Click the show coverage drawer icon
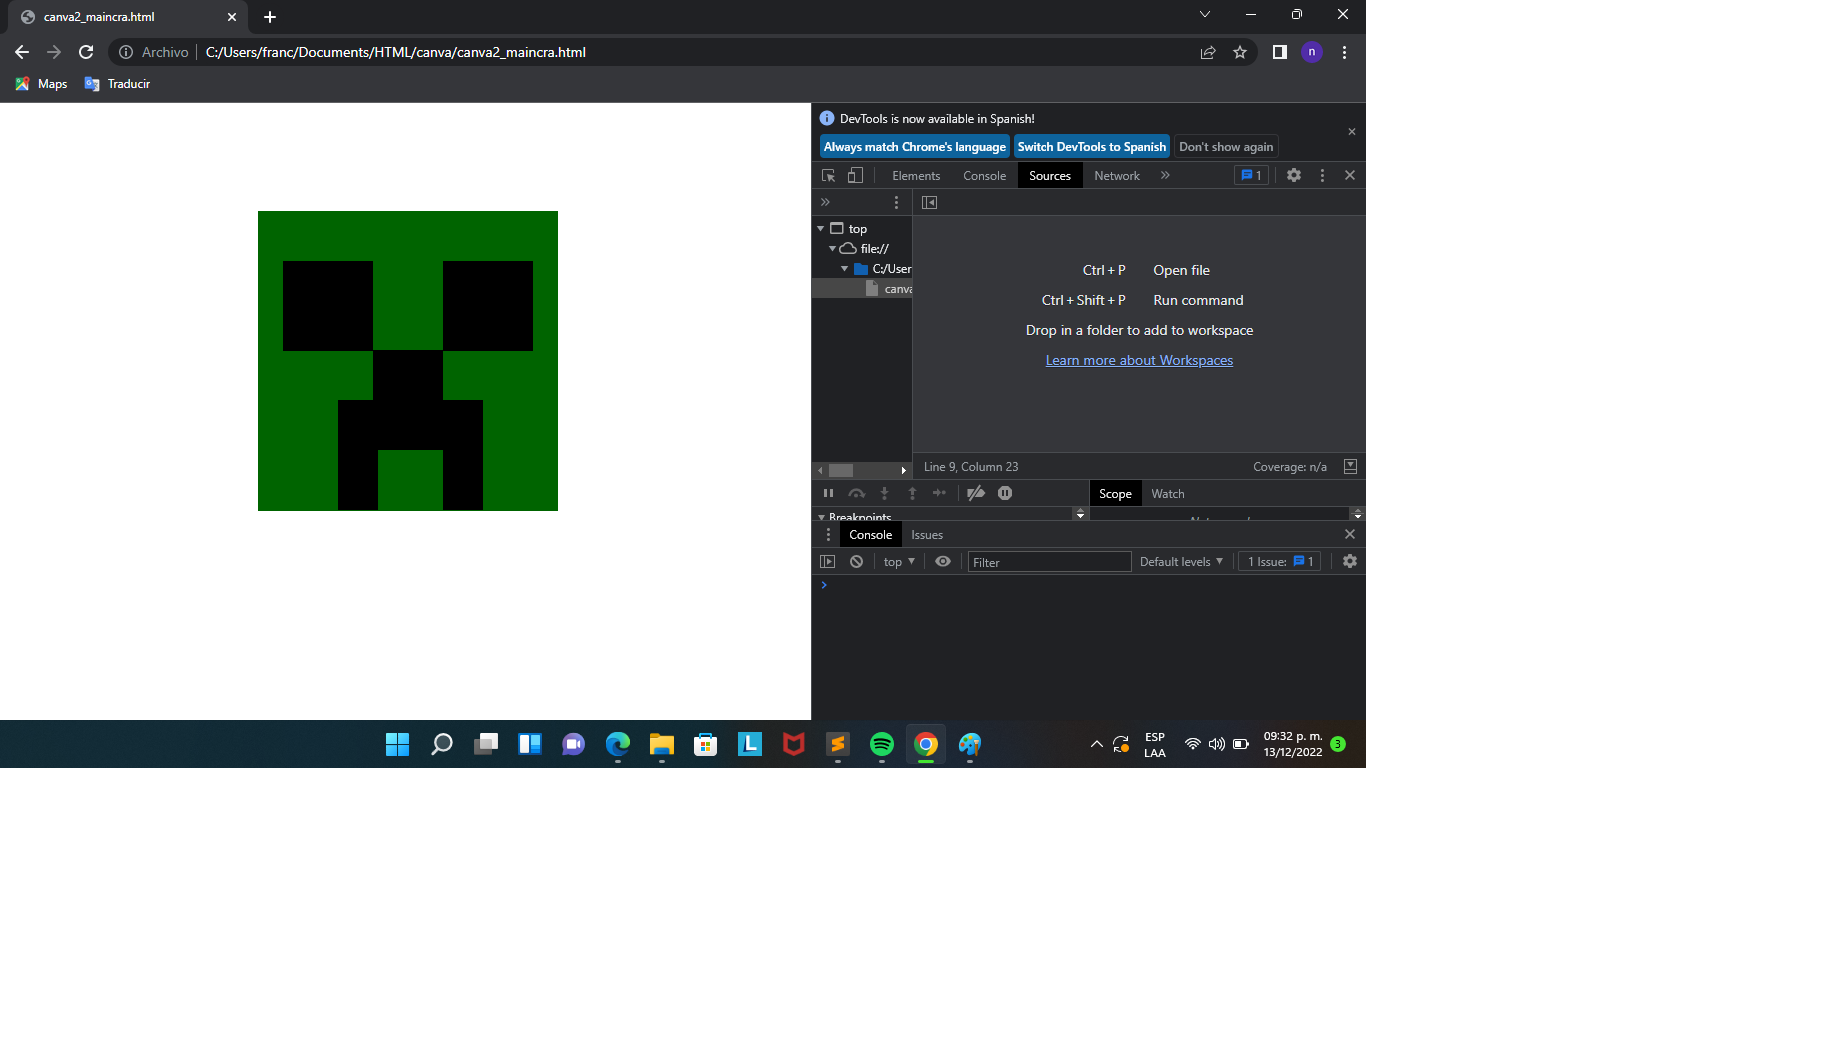The image size is (1824, 1052). tap(1350, 467)
